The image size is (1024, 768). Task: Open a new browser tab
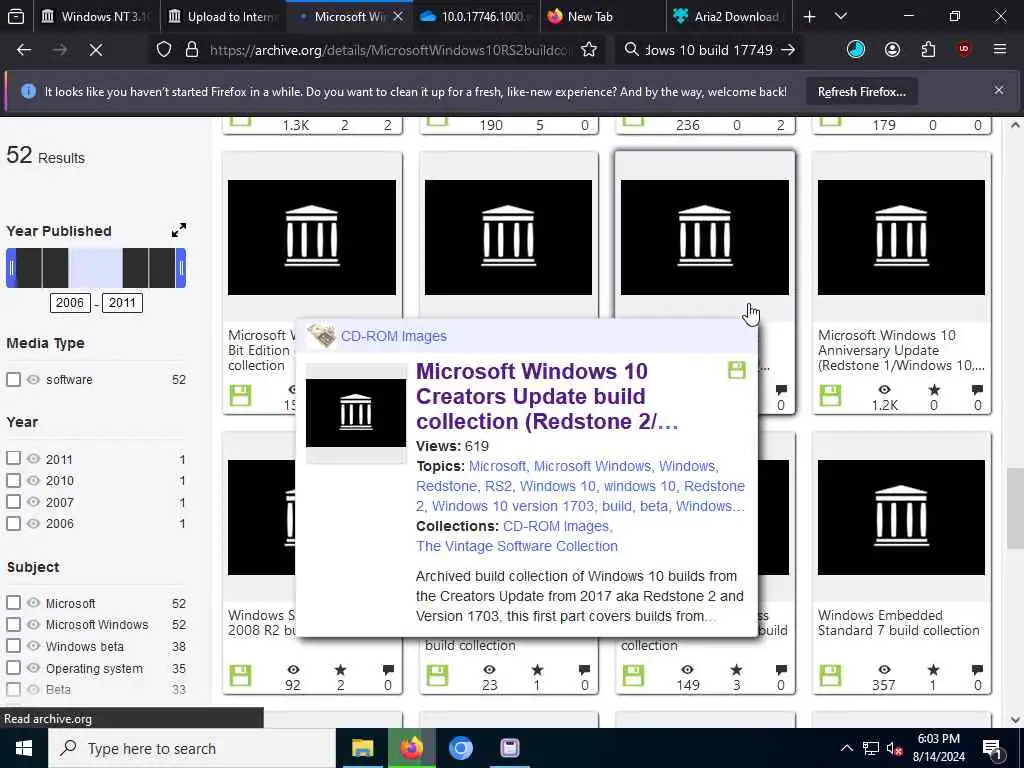tap(809, 16)
